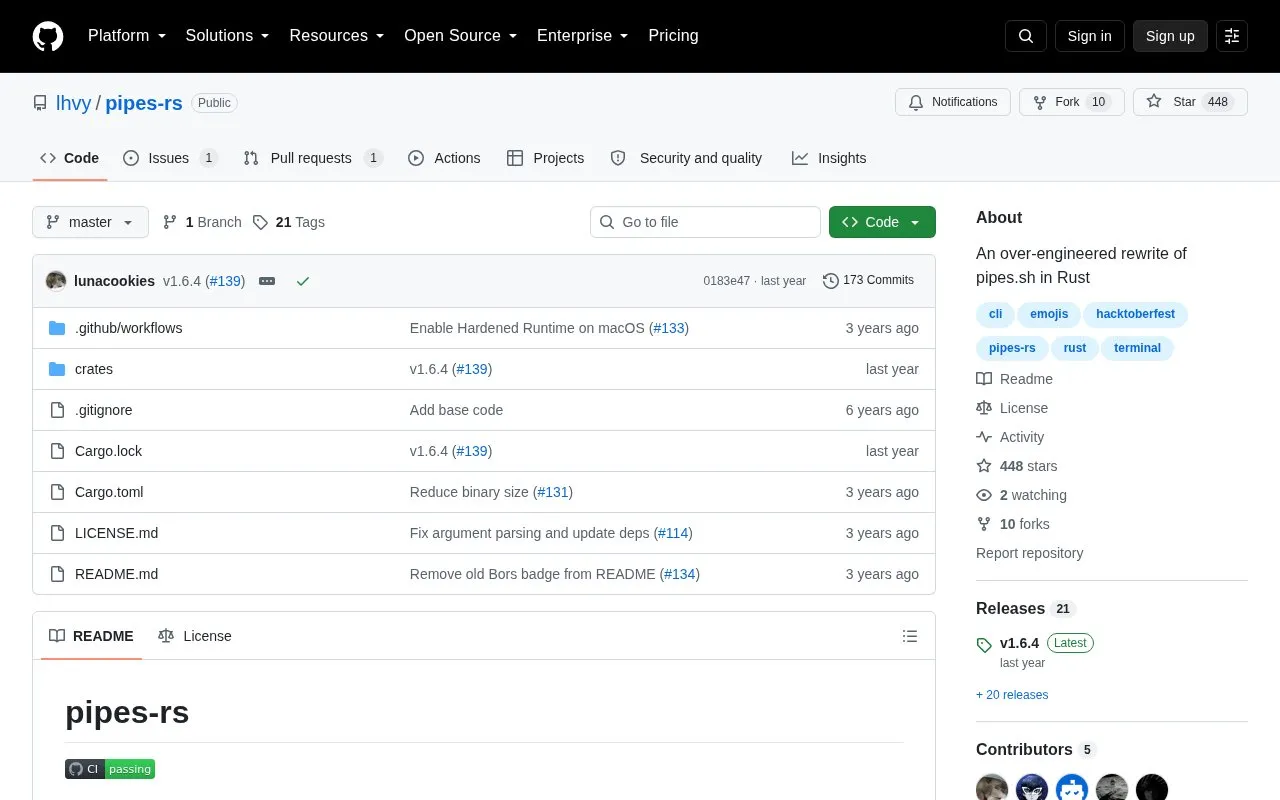Click the Star button
Viewport: 1280px width, 800px height.
pyautogui.click(x=1190, y=102)
